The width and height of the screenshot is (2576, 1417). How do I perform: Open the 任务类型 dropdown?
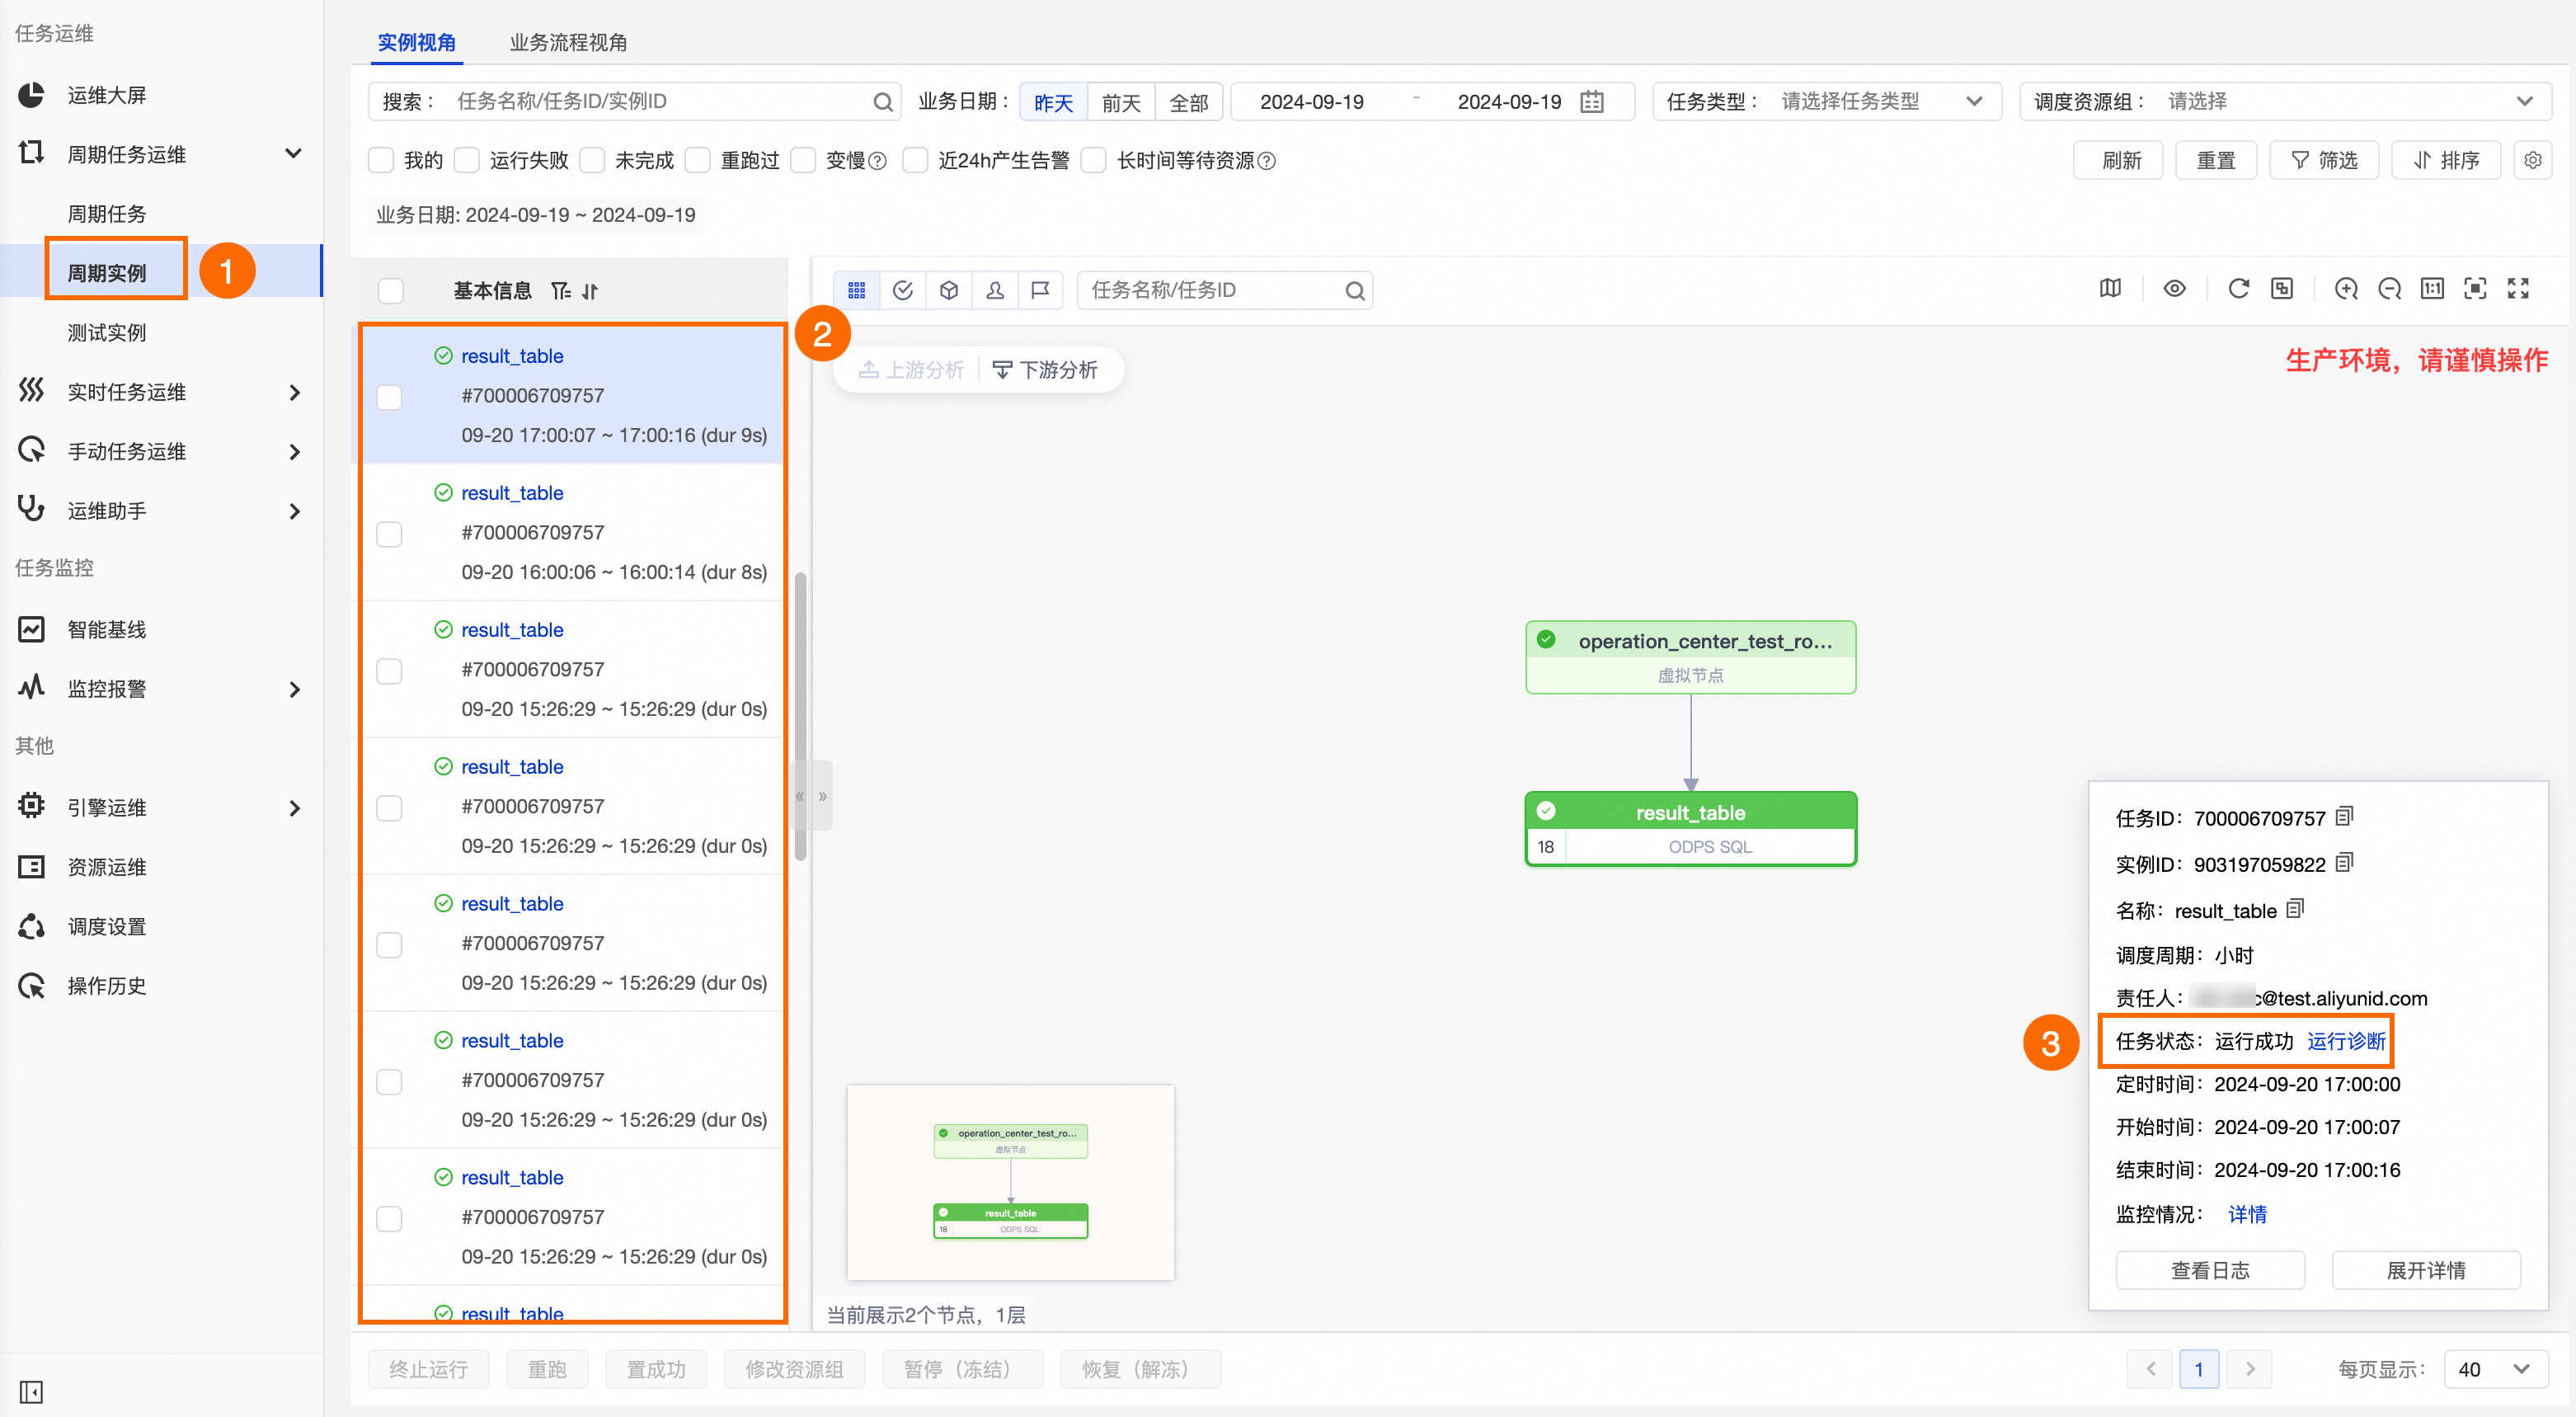pos(1826,102)
